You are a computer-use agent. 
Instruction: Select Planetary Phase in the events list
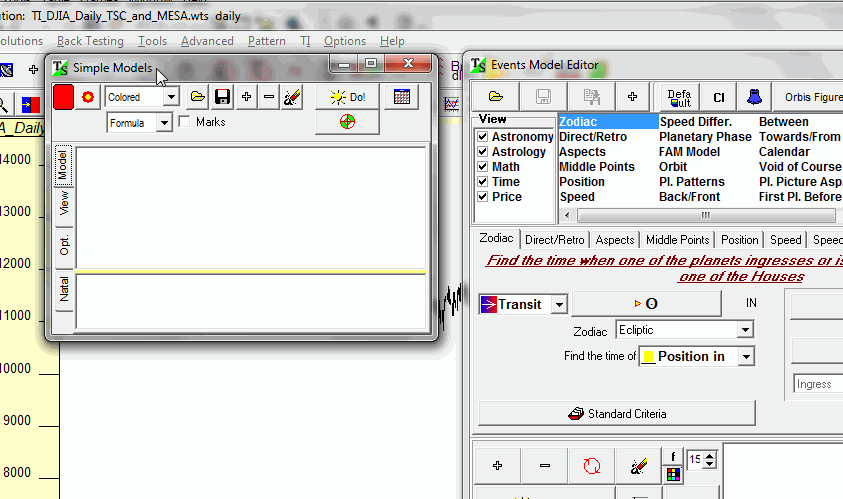point(705,137)
